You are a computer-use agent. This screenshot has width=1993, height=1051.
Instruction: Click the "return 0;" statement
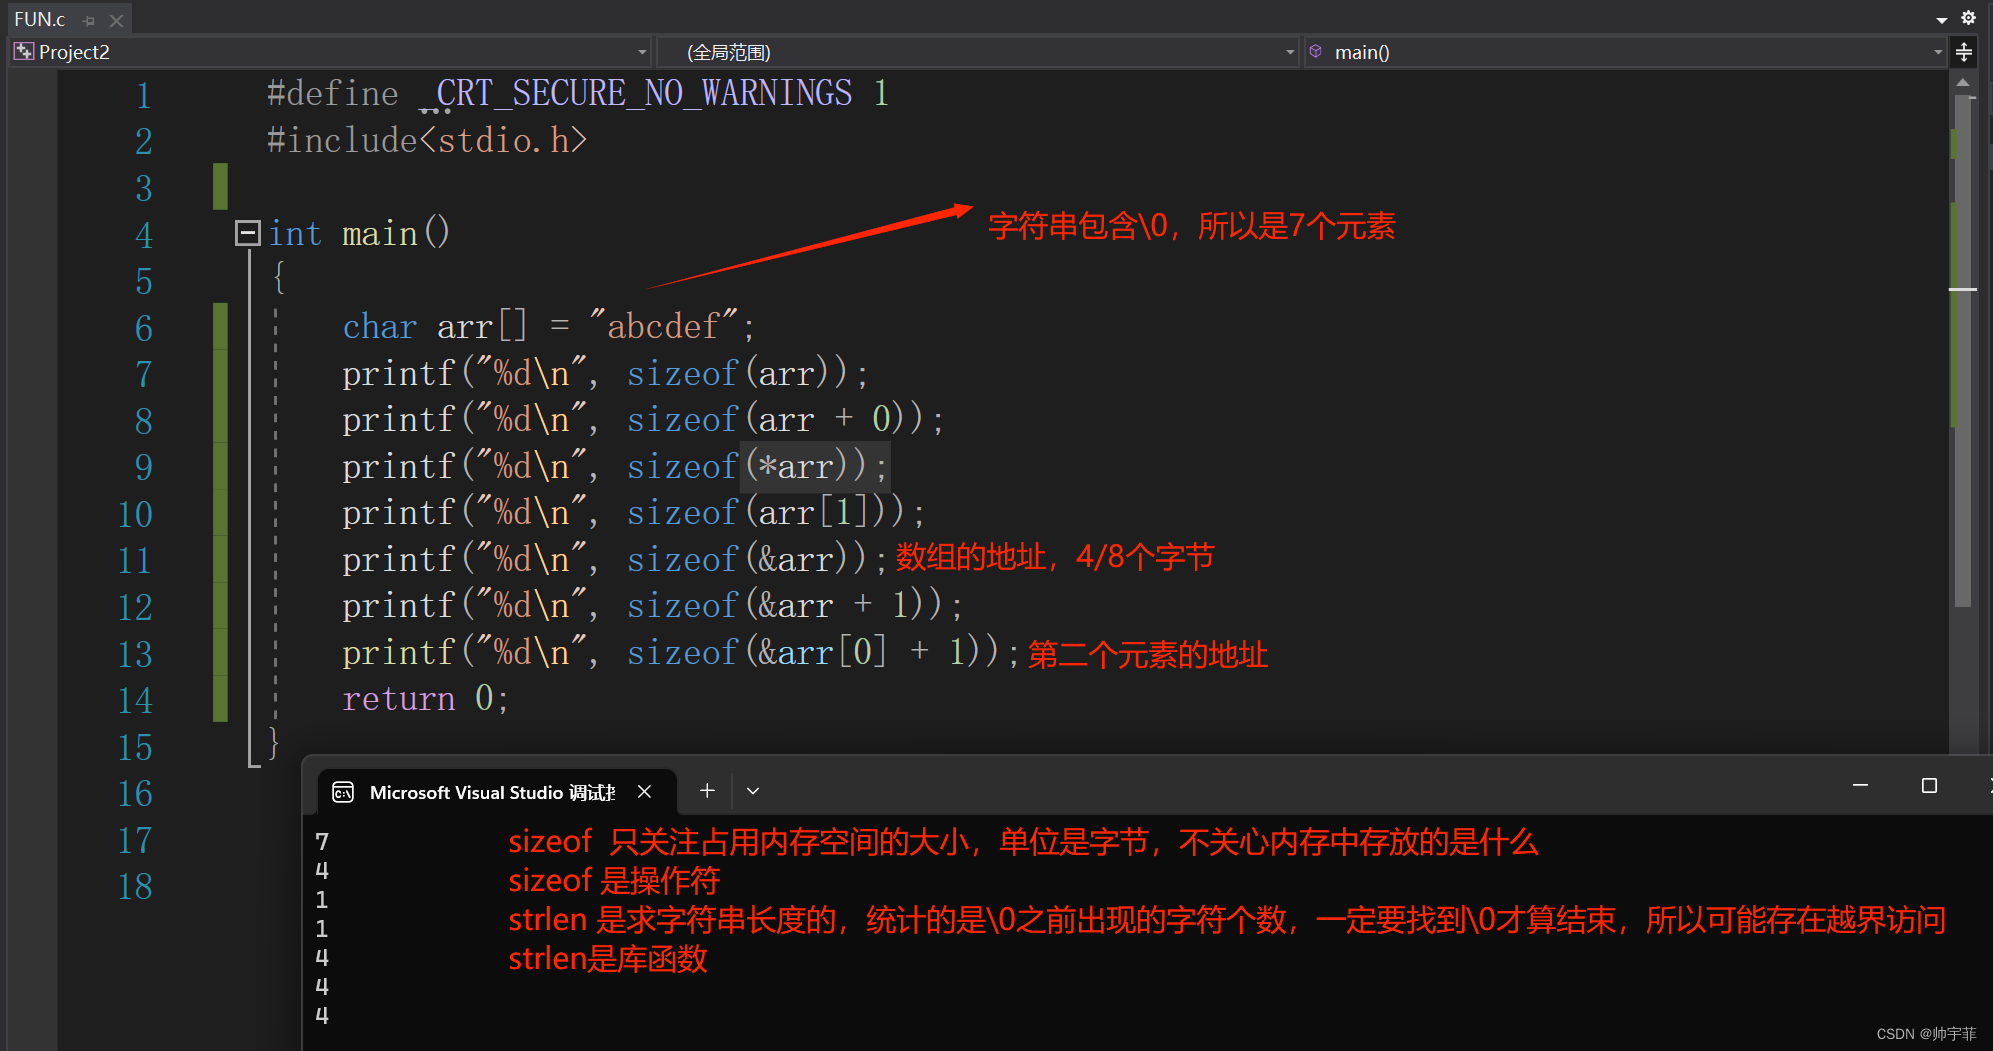(426, 698)
